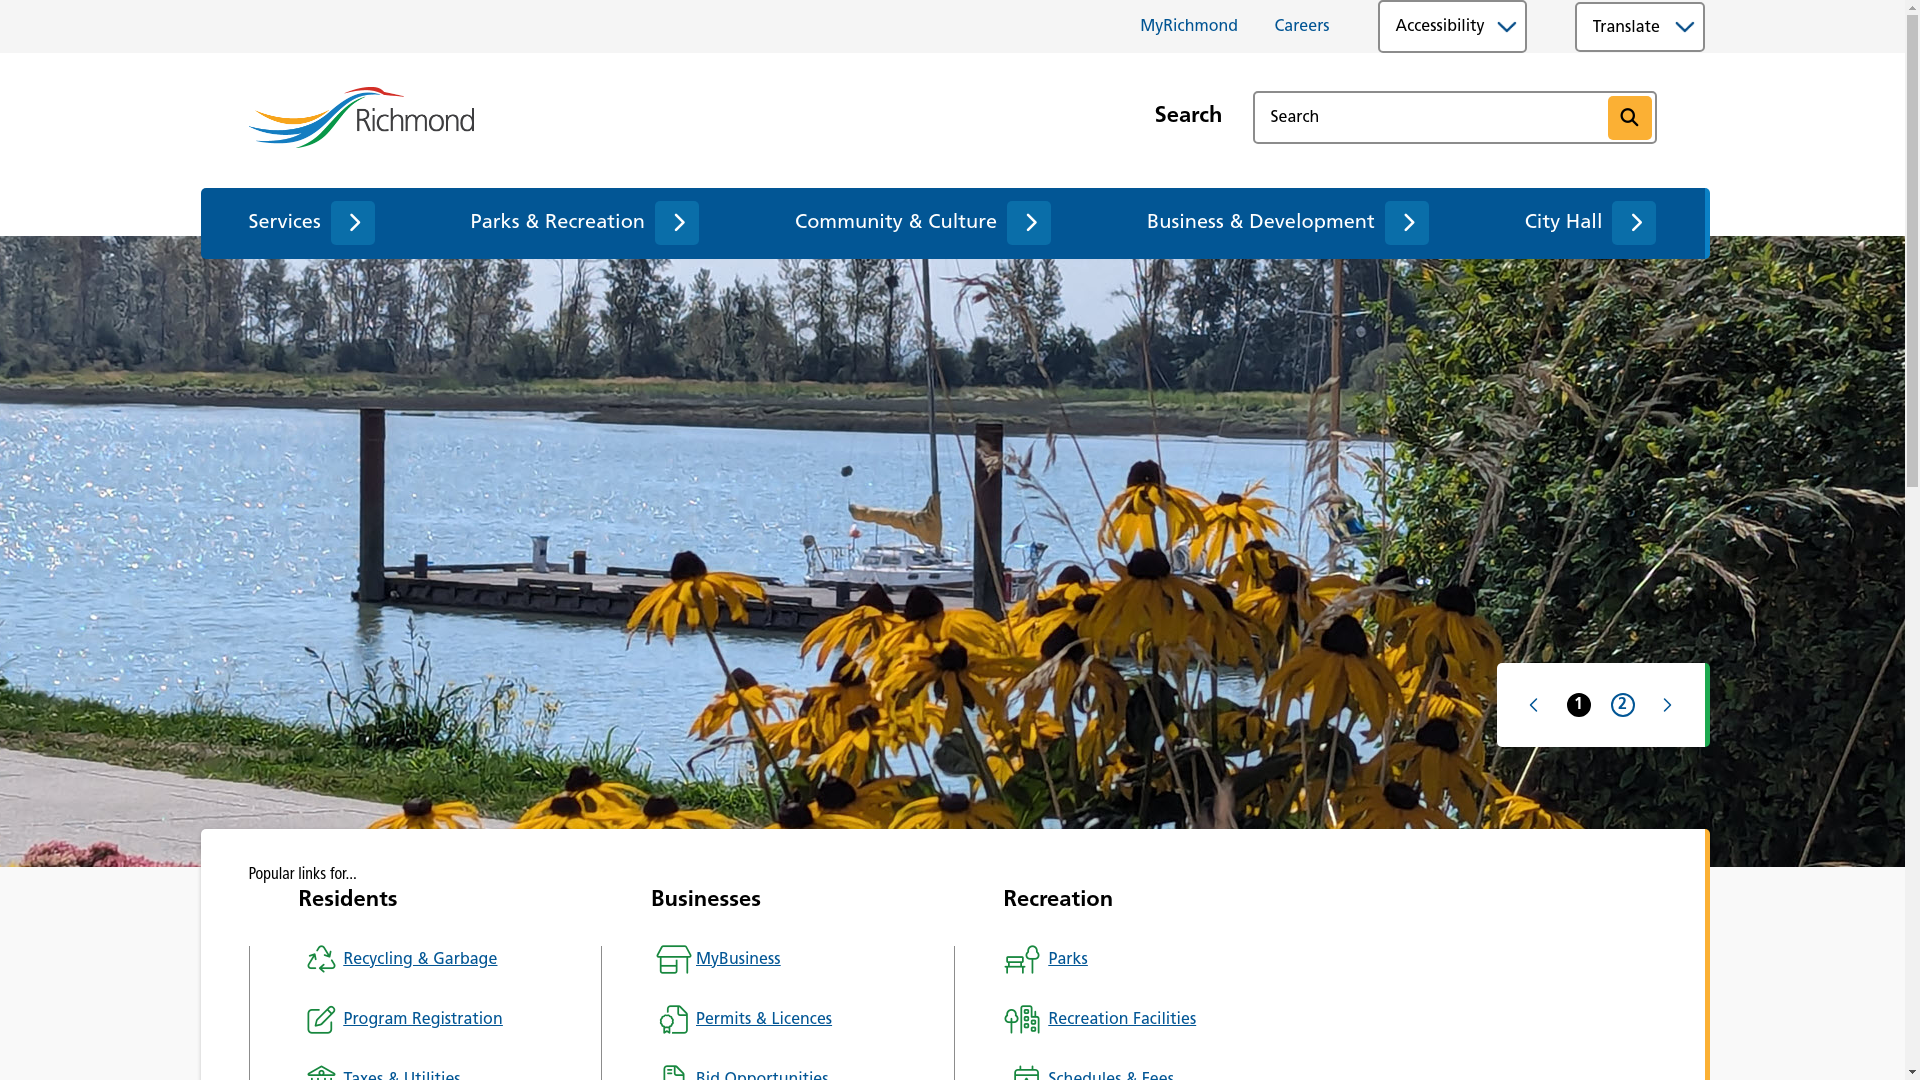Click the Recycling & Garbage recycle icon

(321, 959)
